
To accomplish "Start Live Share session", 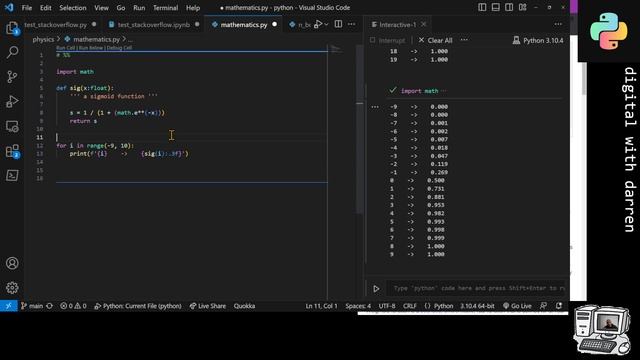I will point(208,306).
